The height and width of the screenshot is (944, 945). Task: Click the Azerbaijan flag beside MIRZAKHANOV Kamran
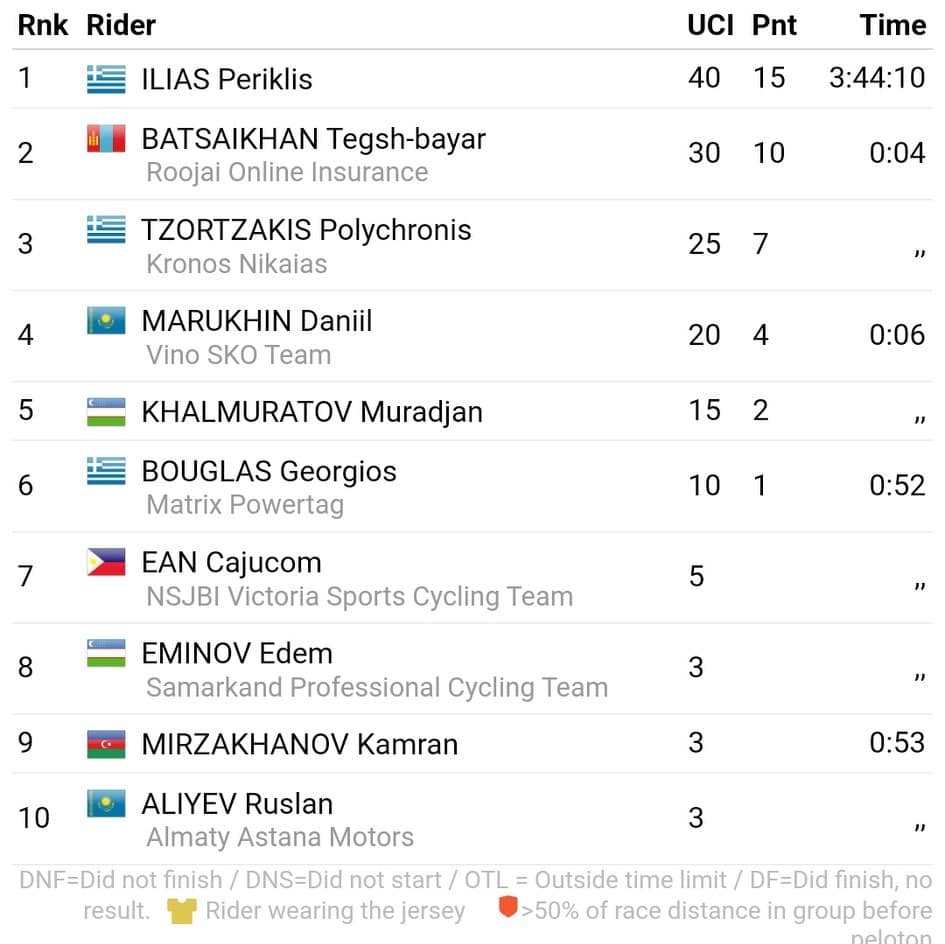tap(106, 744)
